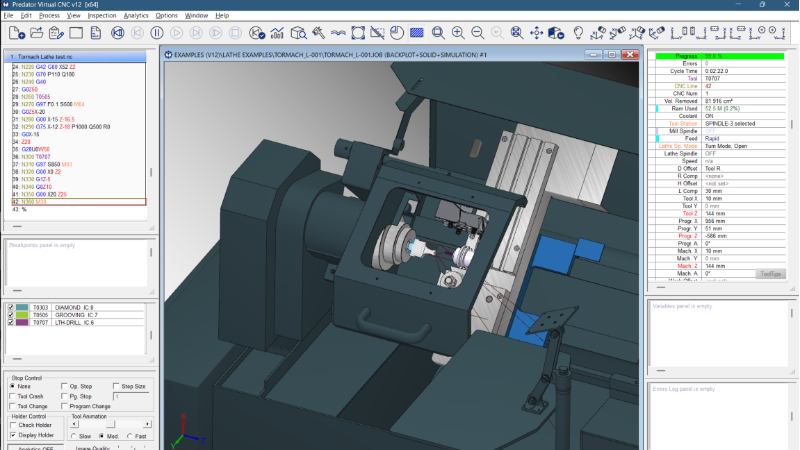The image size is (800, 450).
Task: Minimize the simulation child window
Action: pos(593,54)
